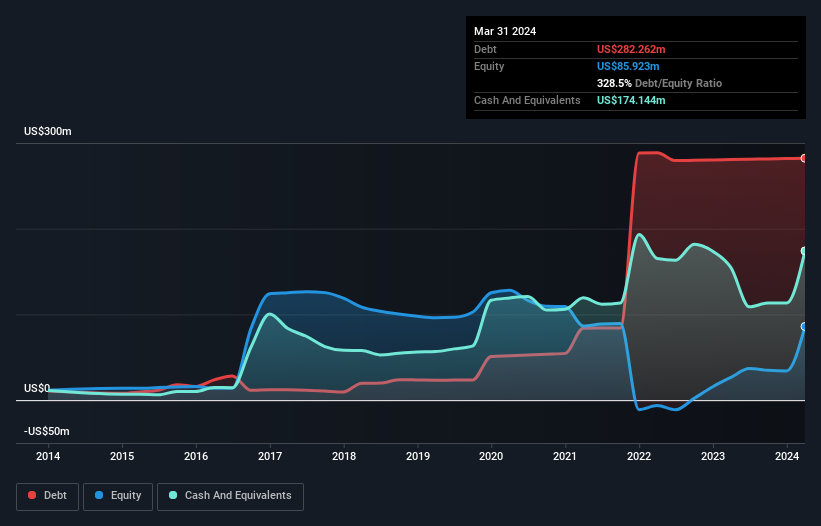
Task: Click the 2018 x-axis label
Action: pos(344,456)
